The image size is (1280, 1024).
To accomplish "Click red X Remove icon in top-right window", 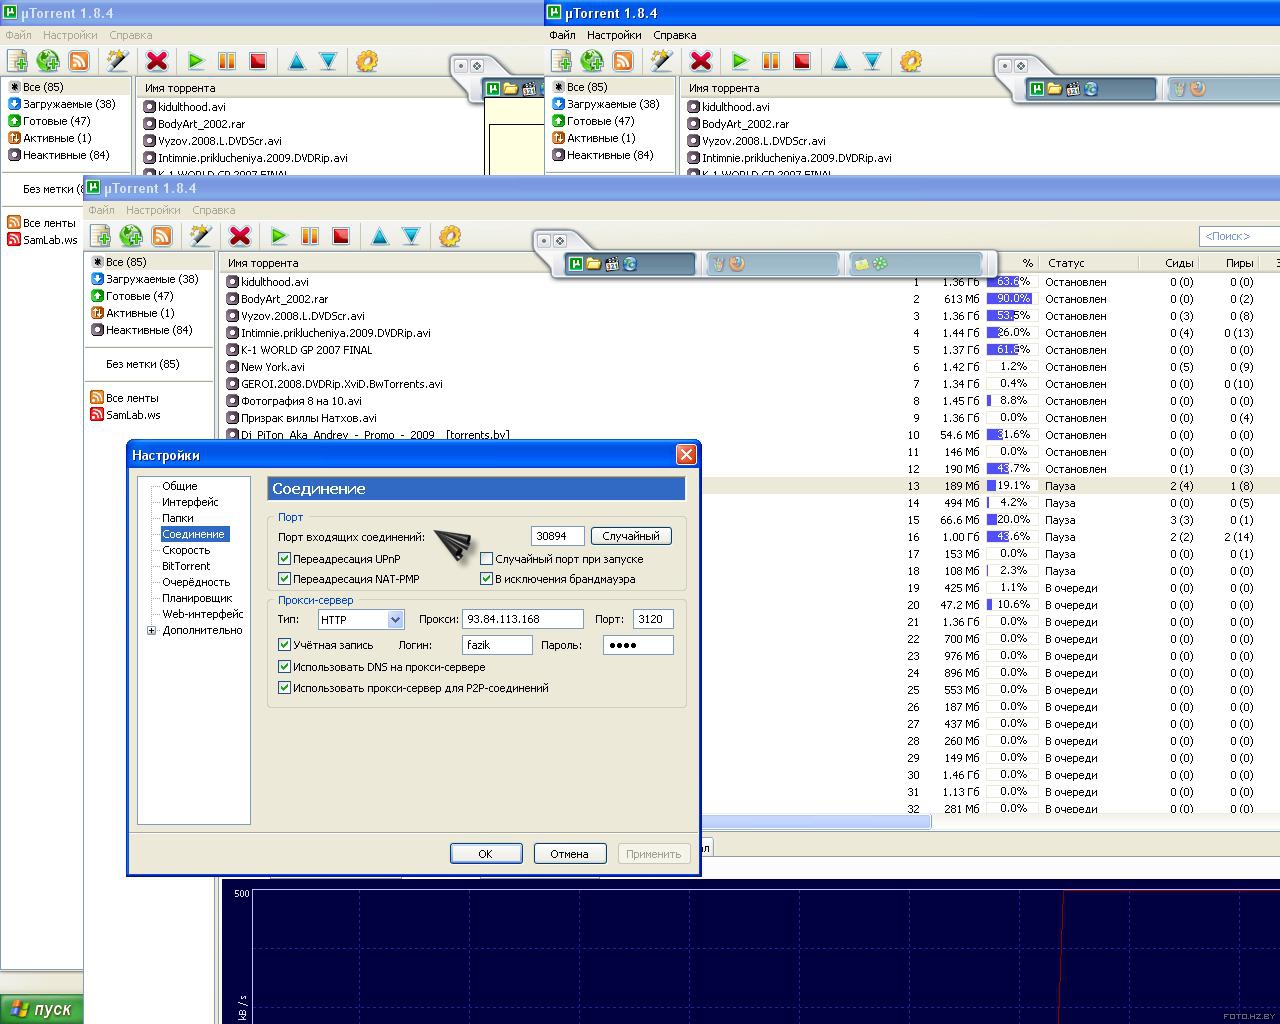I will (701, 61).
